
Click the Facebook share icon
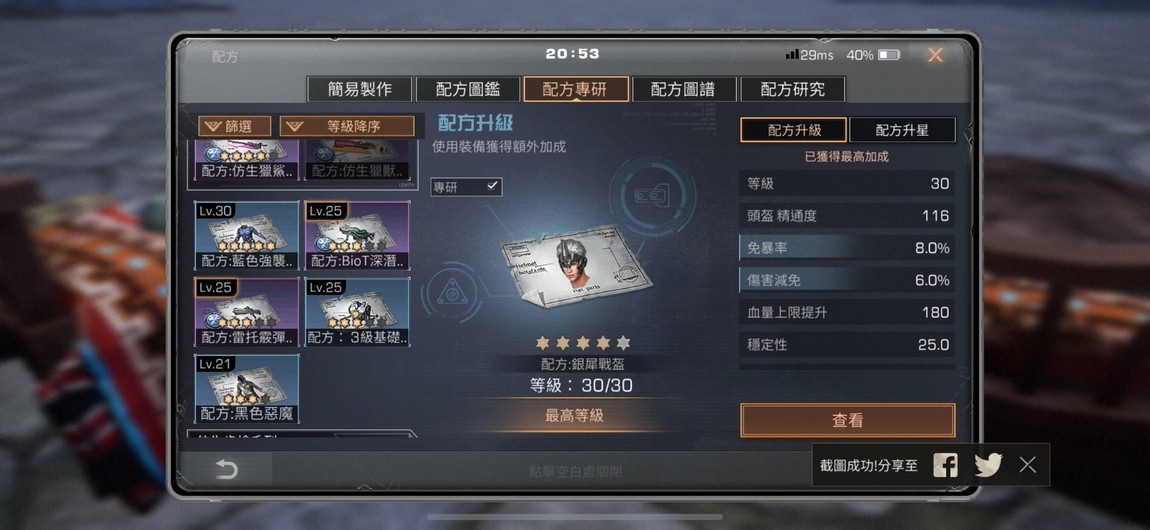[945, 465]
